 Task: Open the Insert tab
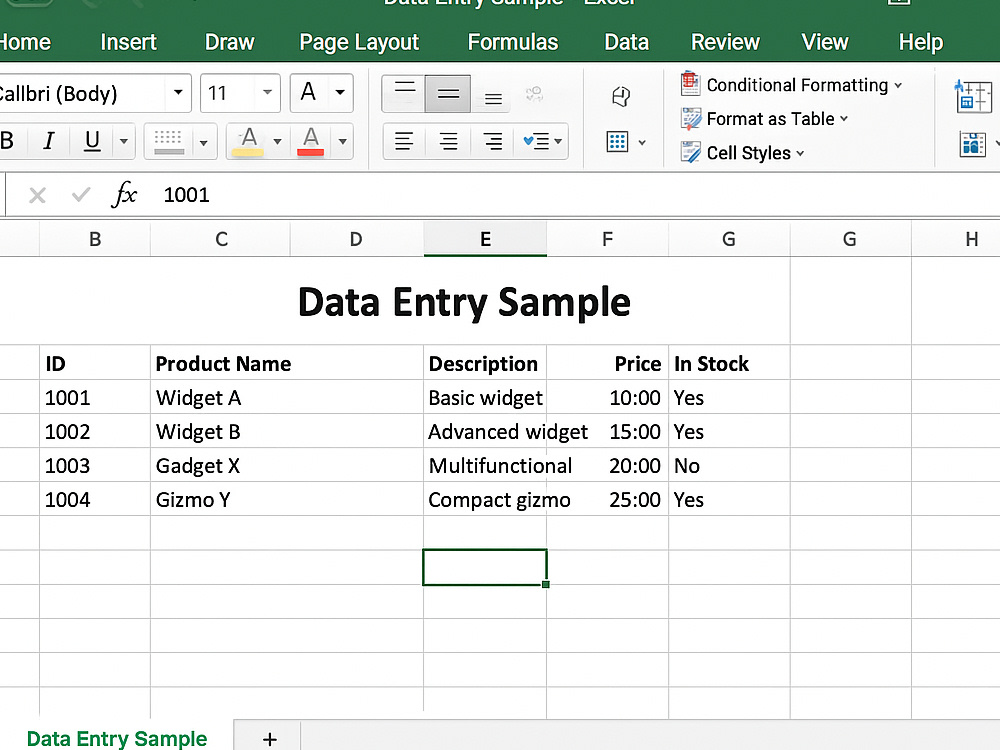tap(128, 42)
